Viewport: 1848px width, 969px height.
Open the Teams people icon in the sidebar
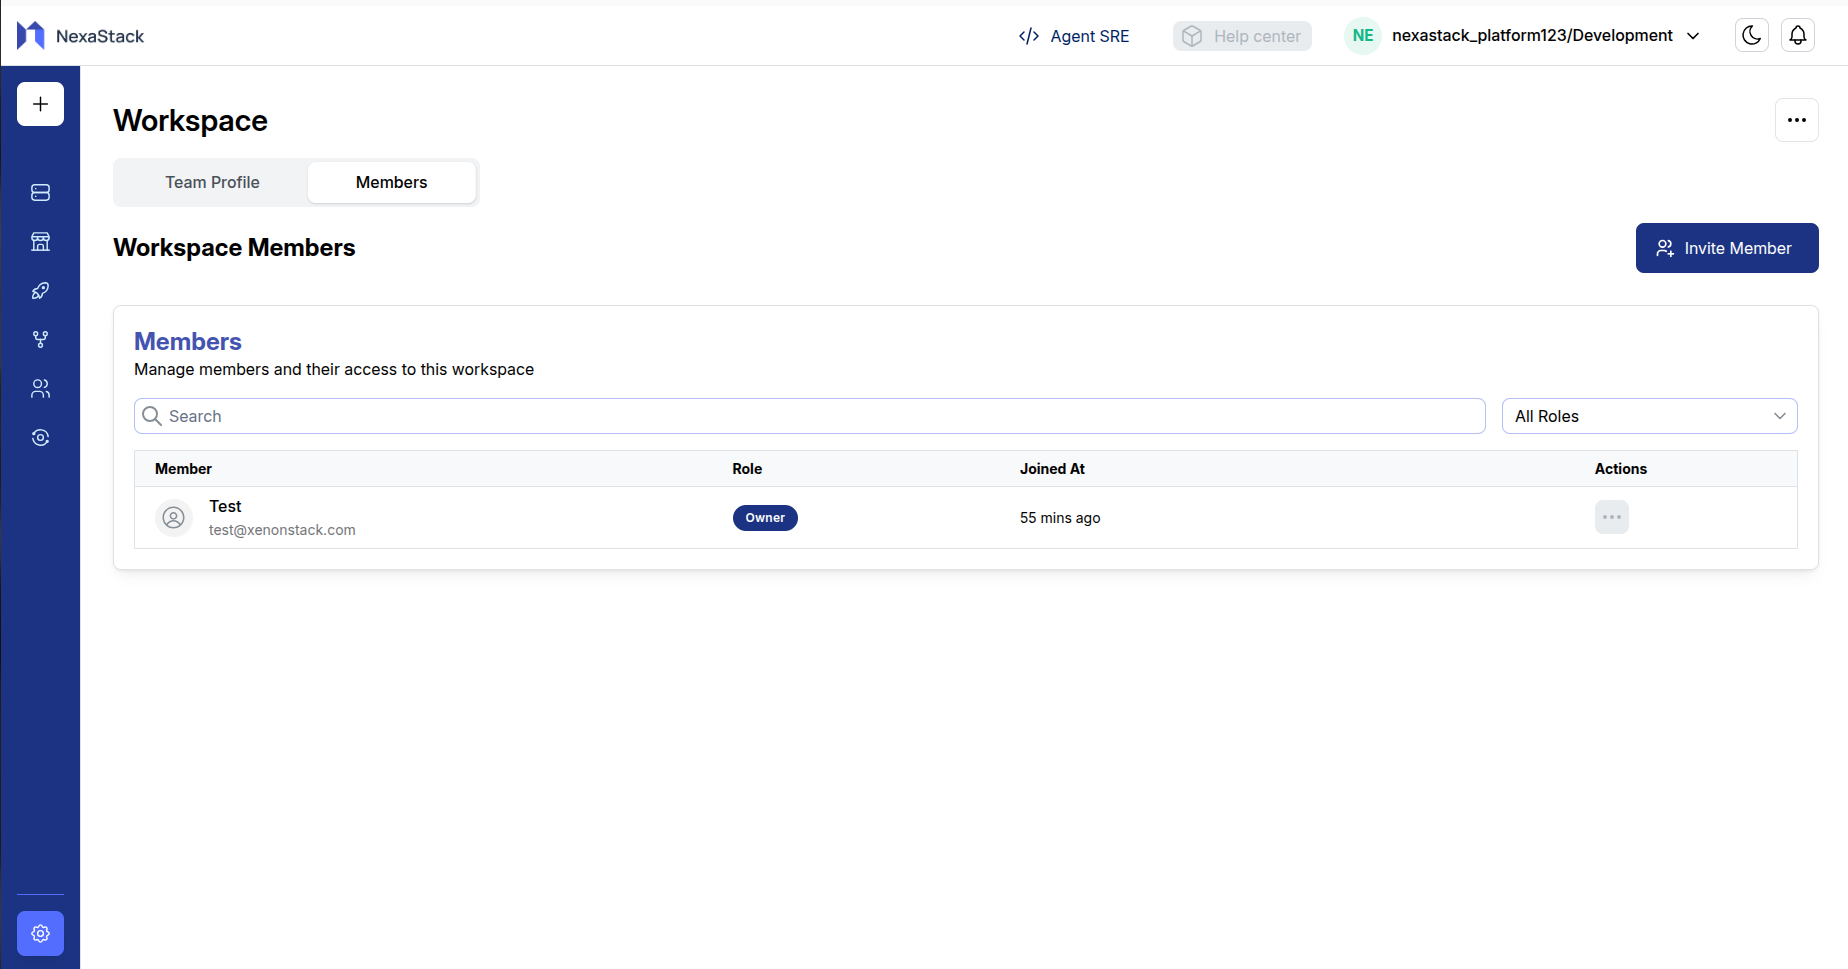tap(40, 388)
